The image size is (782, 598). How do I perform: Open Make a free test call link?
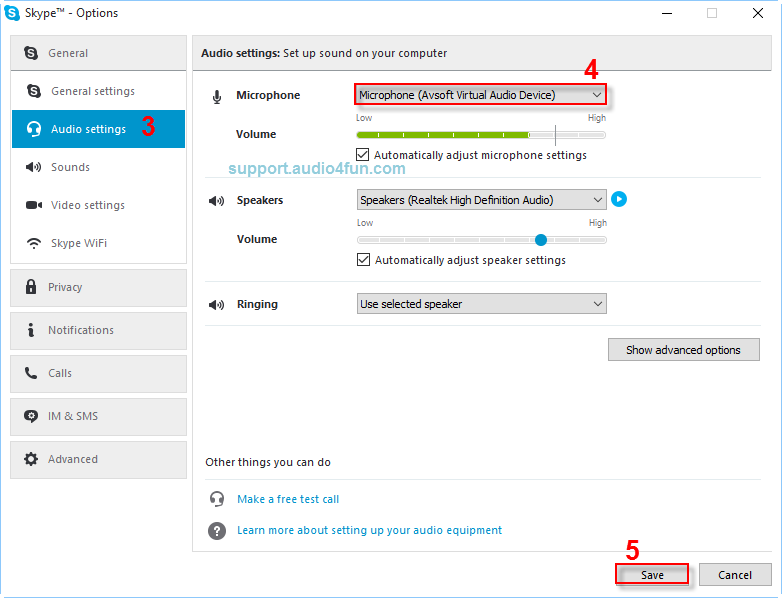point(288,499)
